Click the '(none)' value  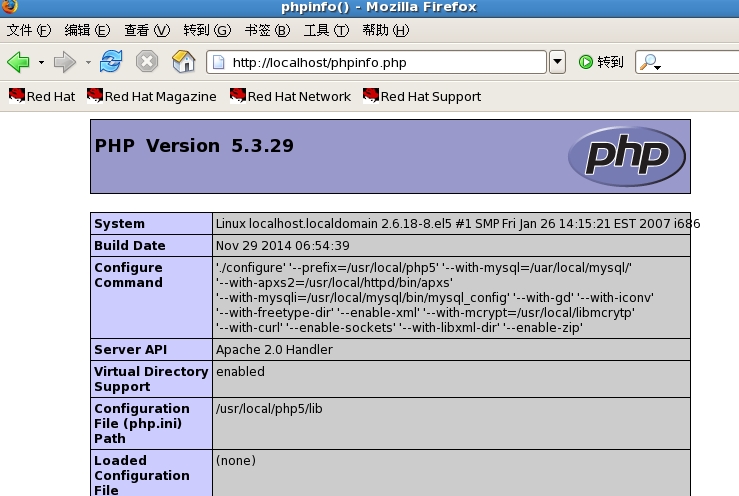click(x=236, y=461)
